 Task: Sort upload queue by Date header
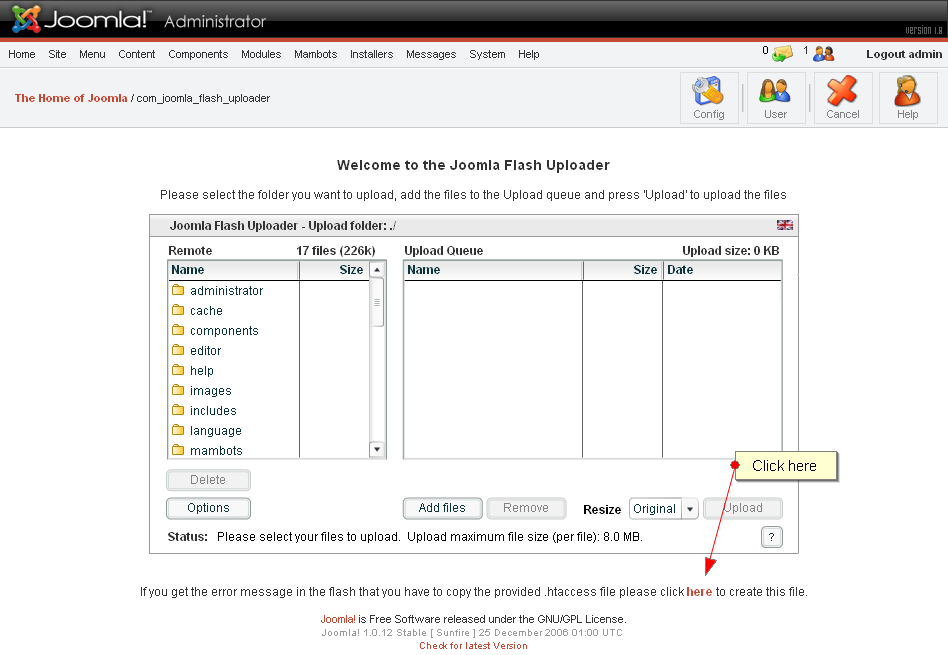(x=722, y=270)
